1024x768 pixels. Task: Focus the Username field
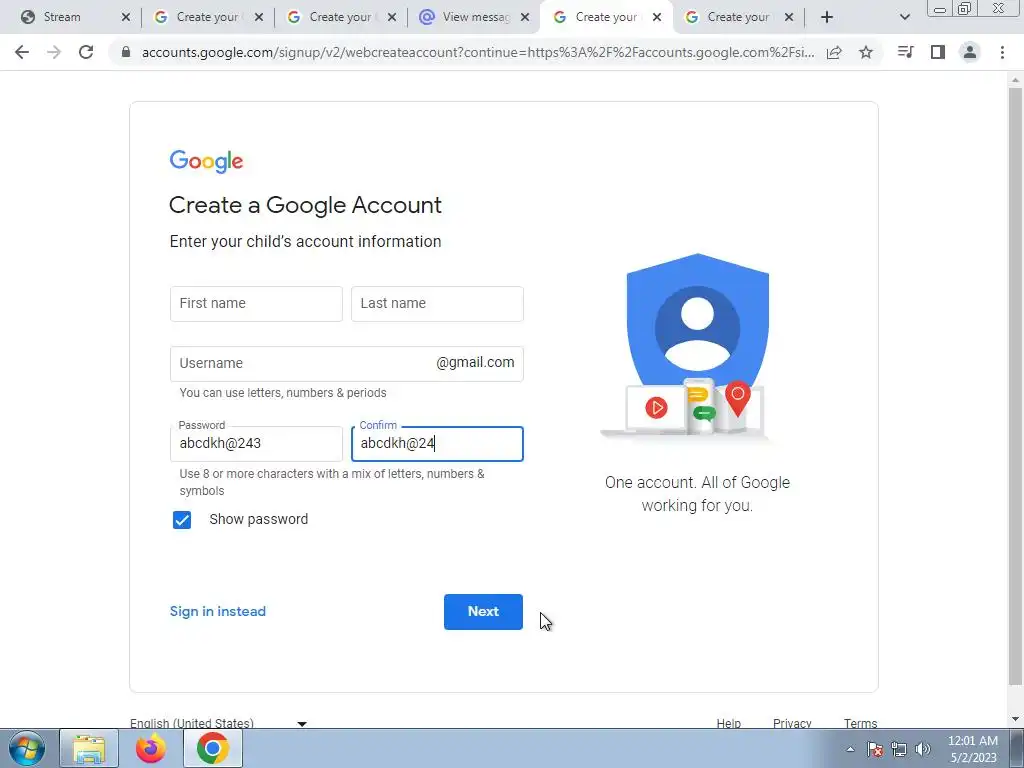pos(347,364)
